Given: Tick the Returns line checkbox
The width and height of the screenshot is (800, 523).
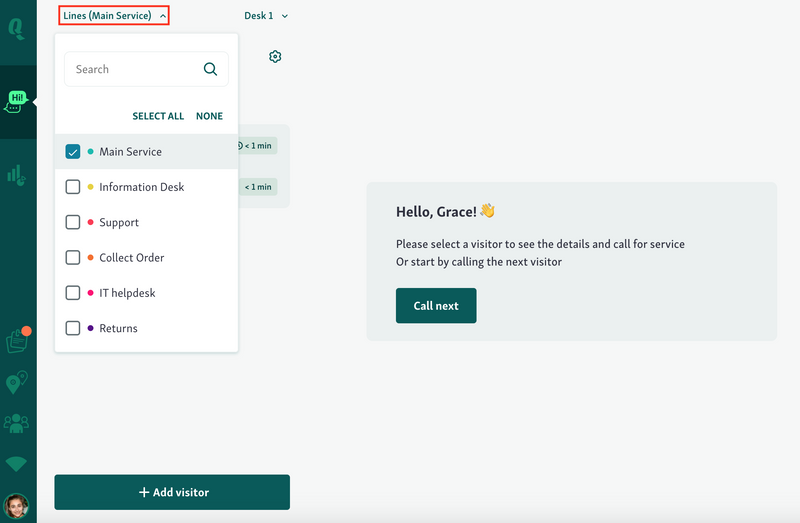Looking at the screenshot, I should [x=73, y=328].
